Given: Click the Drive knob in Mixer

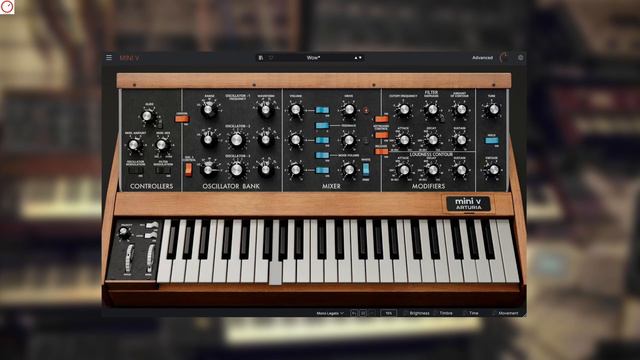Looking at the screenshot, I should (x=349, y=109).
